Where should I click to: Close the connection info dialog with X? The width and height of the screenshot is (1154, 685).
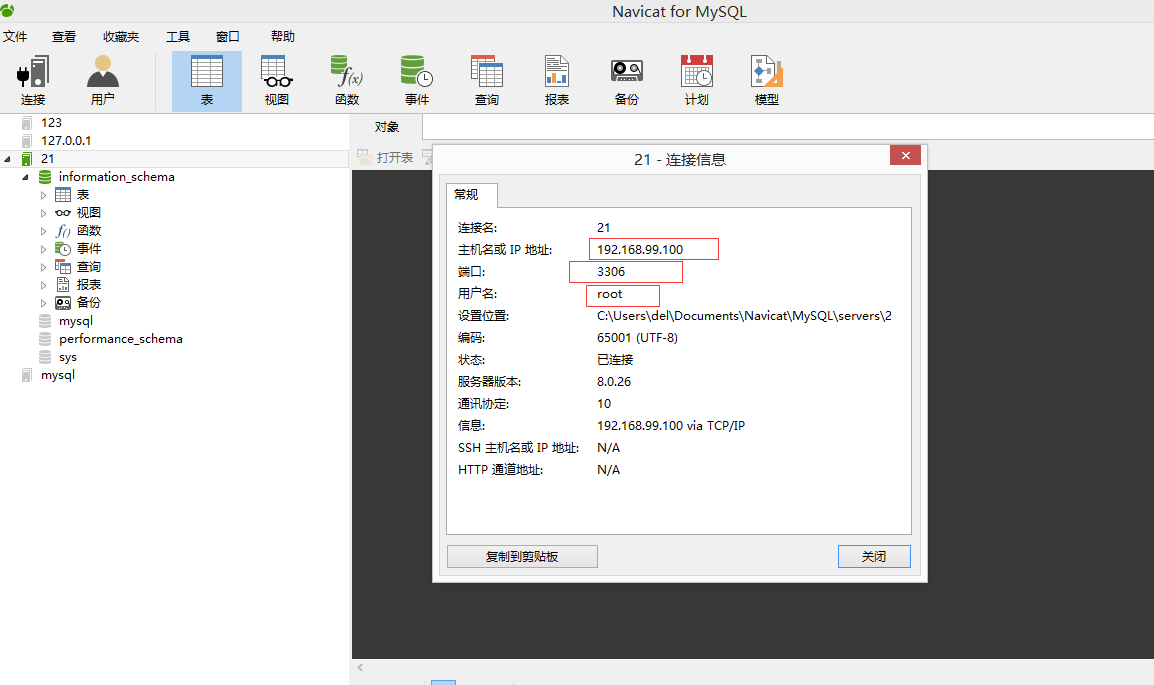tap(905, 155)
